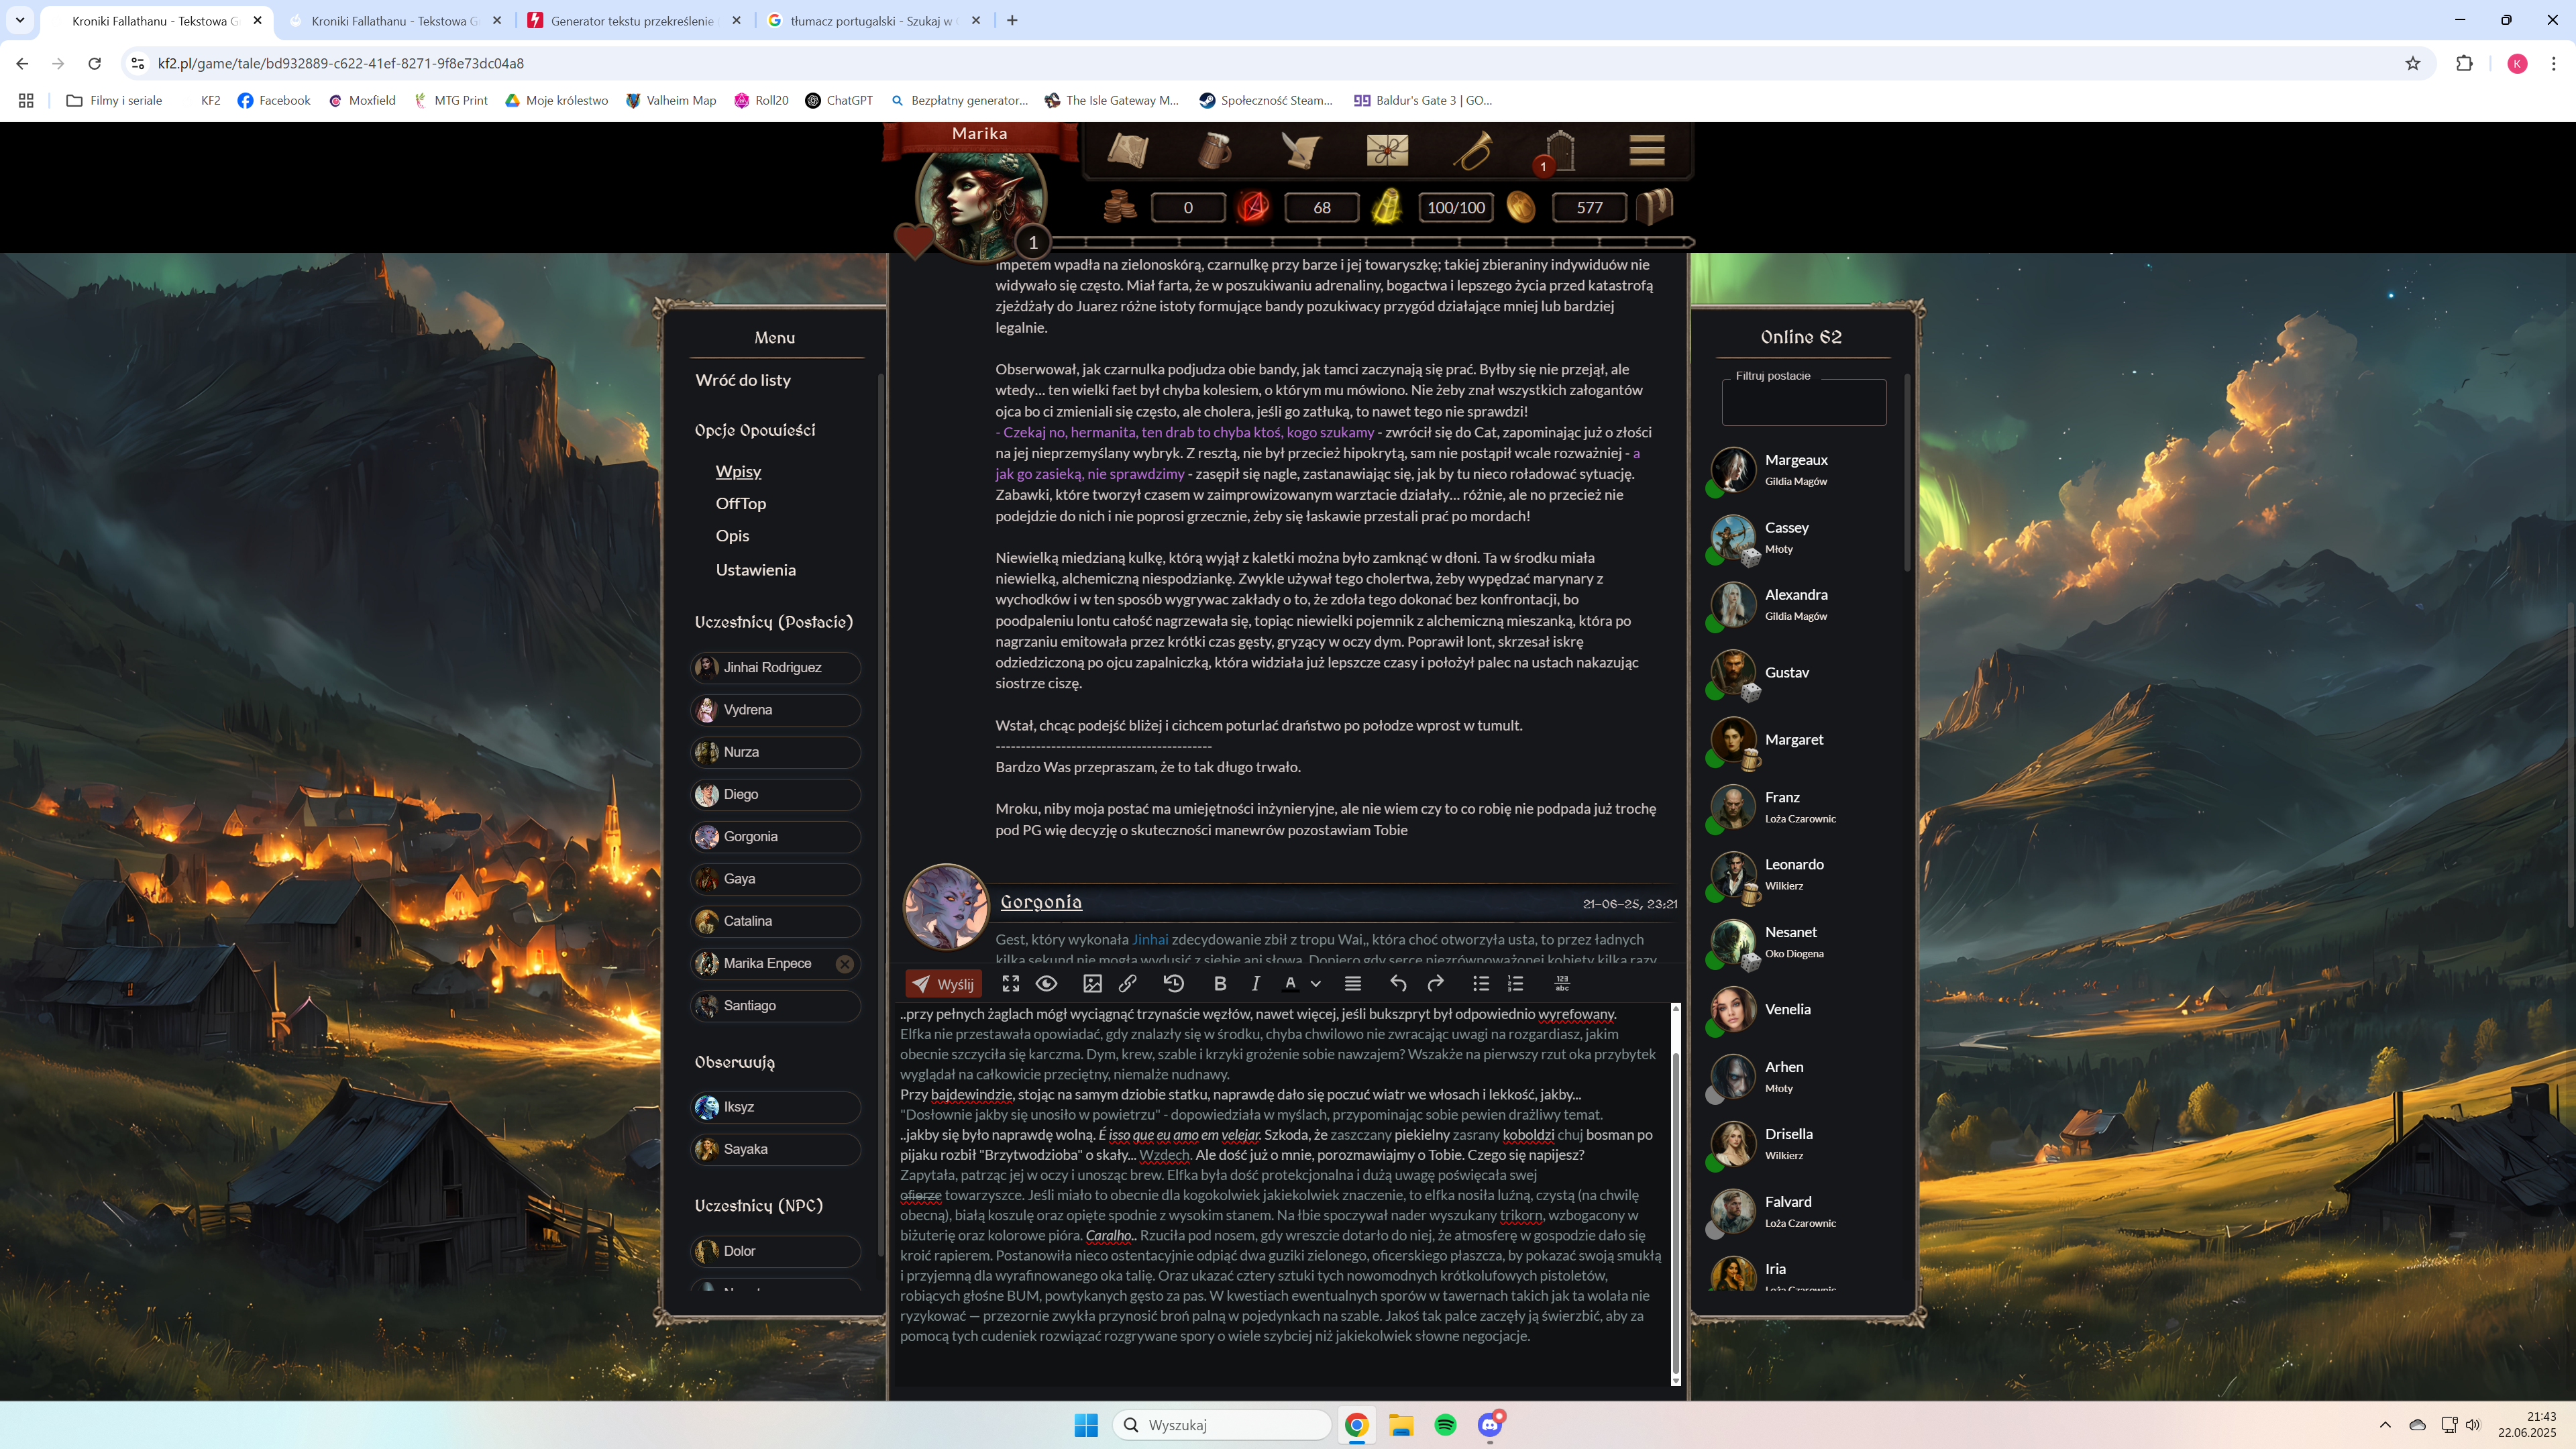Screen dimensions: 2576x1449
Task: Switch to second Kroniki Fallathanu tab
Action: [x=395, y=20]
